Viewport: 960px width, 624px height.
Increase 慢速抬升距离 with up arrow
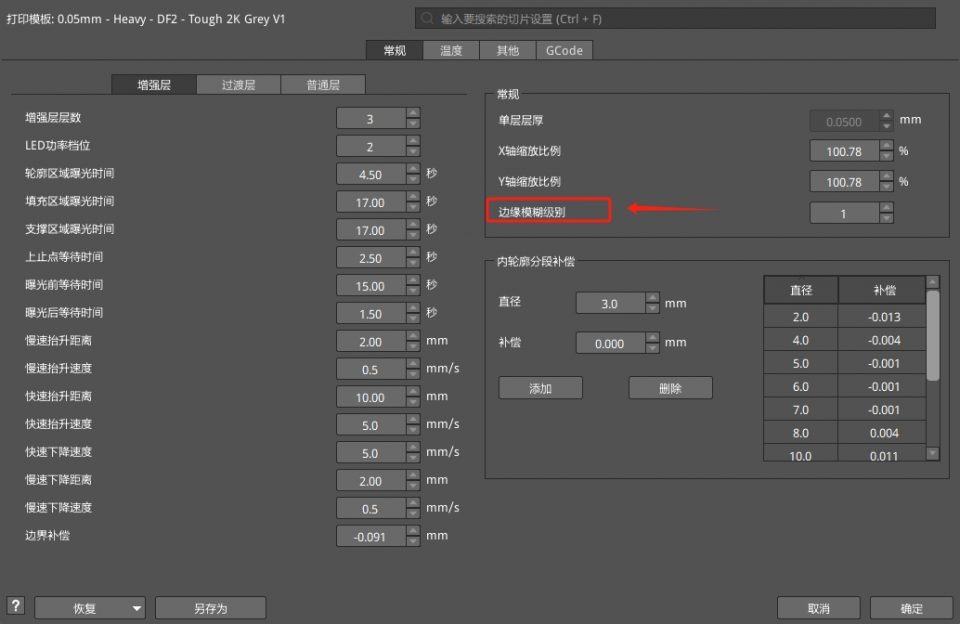413,336
